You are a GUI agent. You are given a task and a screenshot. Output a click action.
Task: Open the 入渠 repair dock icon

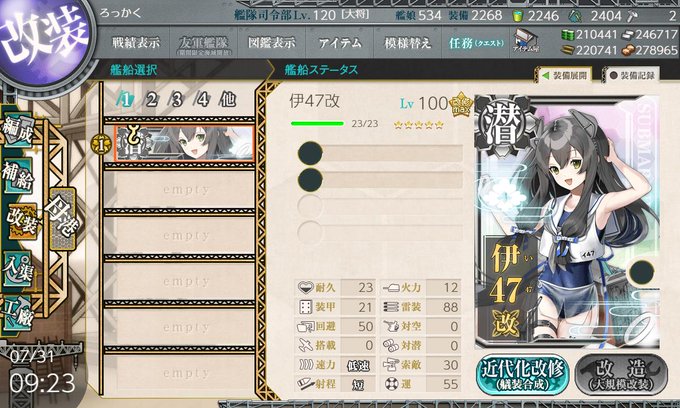coord(18,269)
